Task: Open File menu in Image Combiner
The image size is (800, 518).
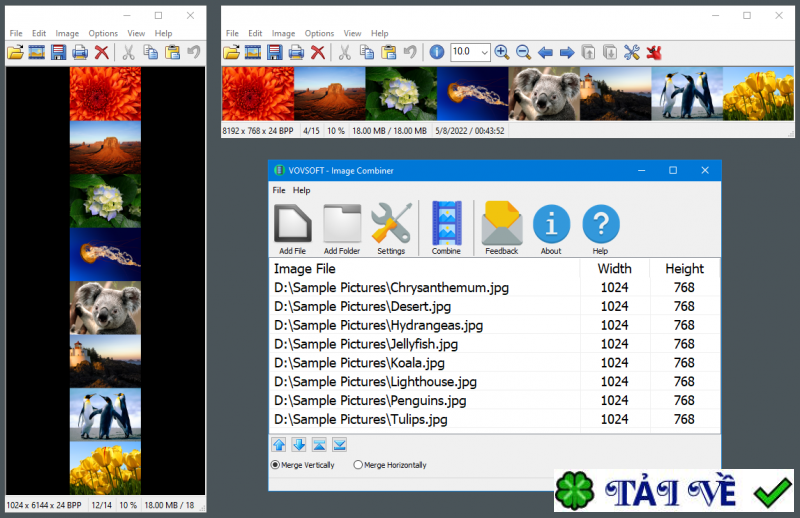Action: click(x=279, y=190)
